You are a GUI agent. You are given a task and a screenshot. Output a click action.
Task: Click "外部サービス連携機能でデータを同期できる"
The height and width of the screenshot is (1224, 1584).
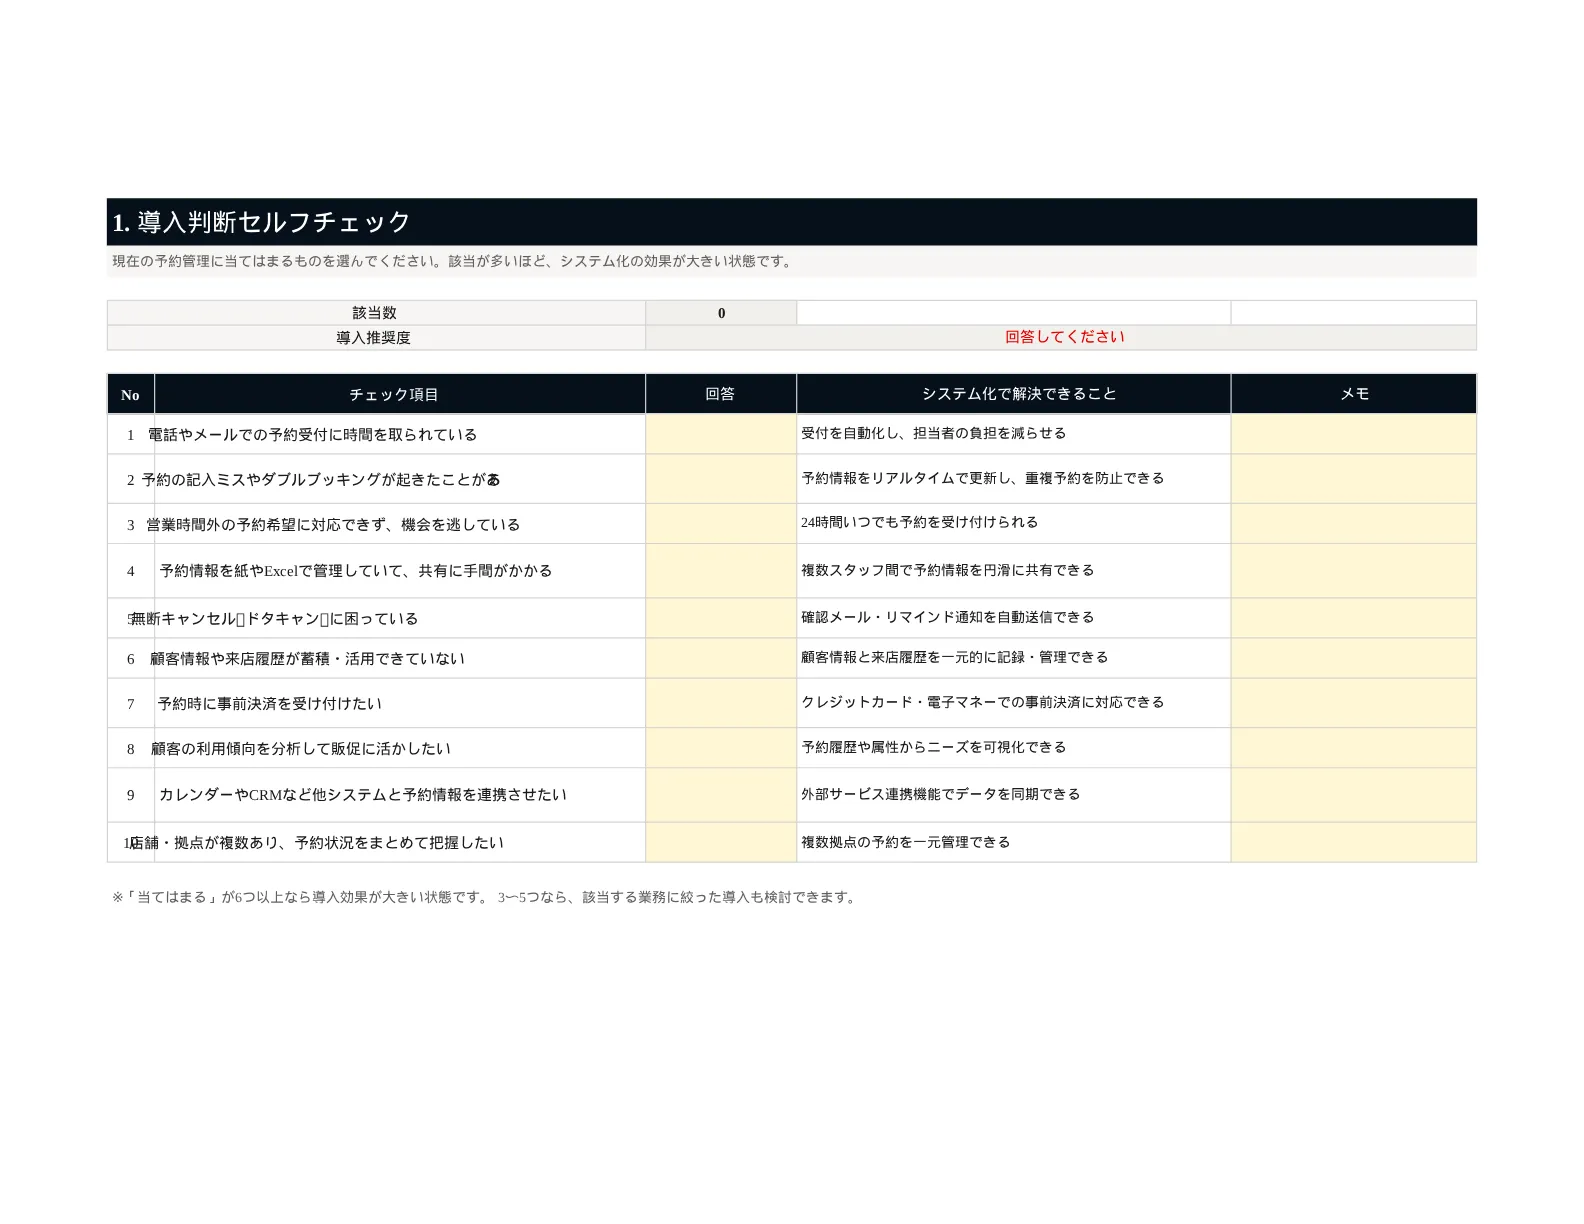click(940, 794)
